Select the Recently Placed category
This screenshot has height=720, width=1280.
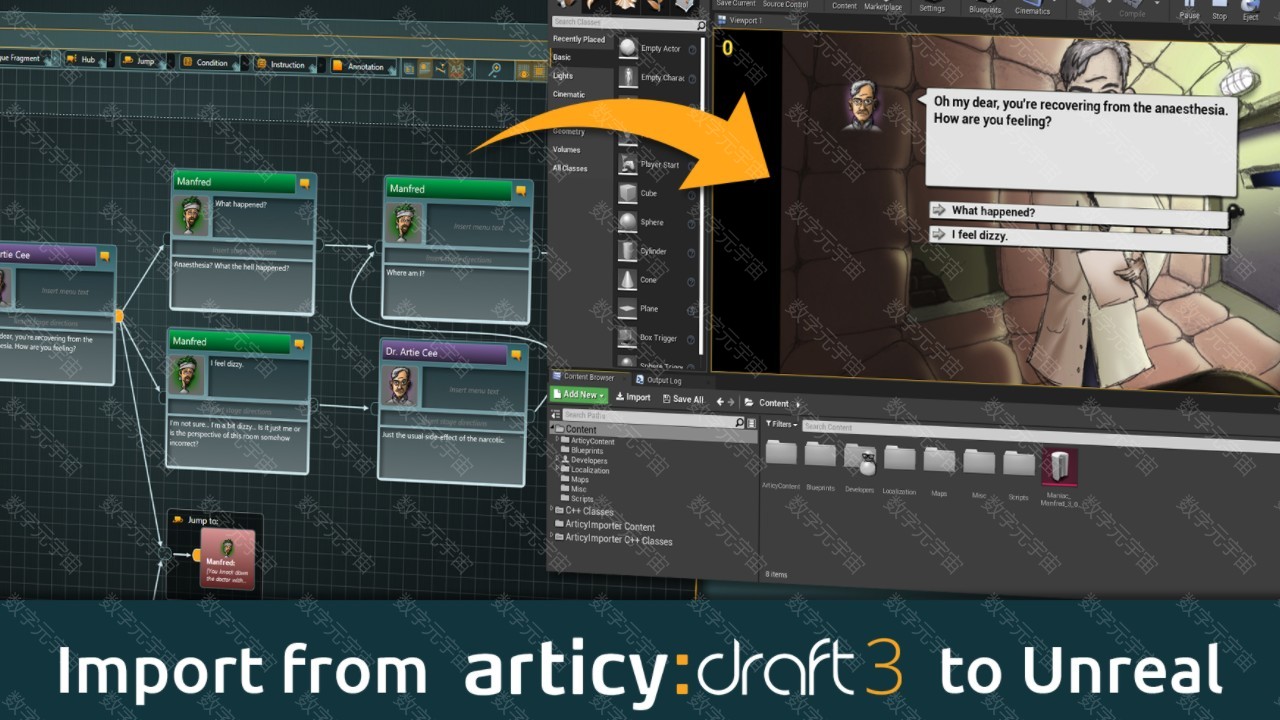(x=580, y=39)
